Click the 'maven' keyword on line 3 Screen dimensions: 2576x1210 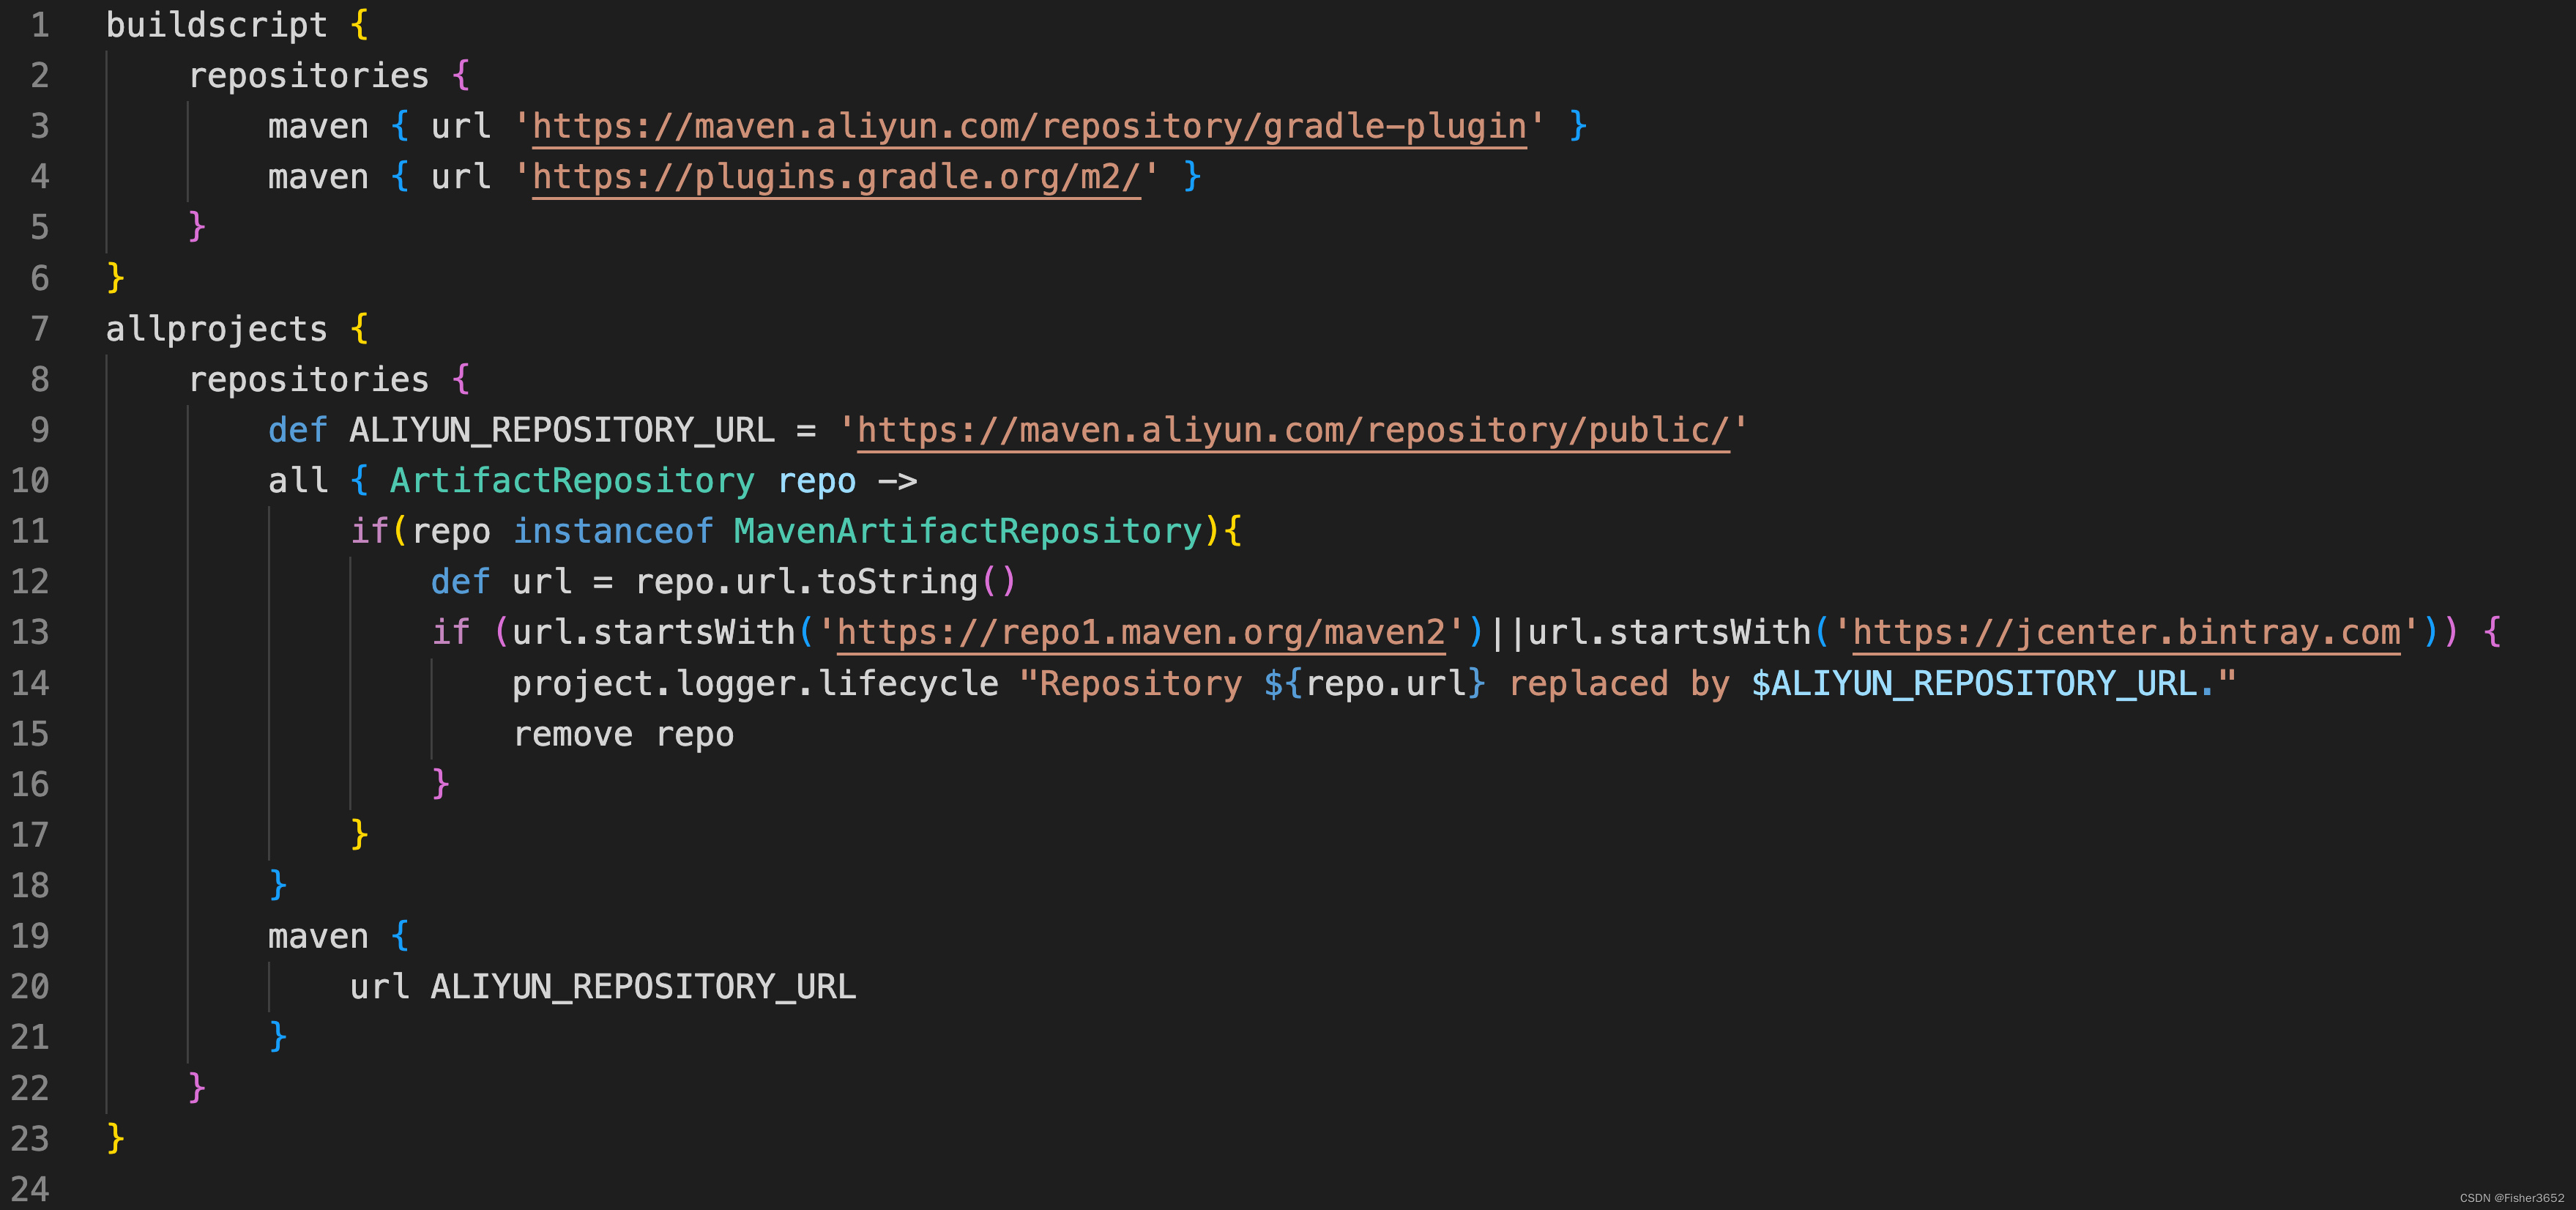pos(318,126)
